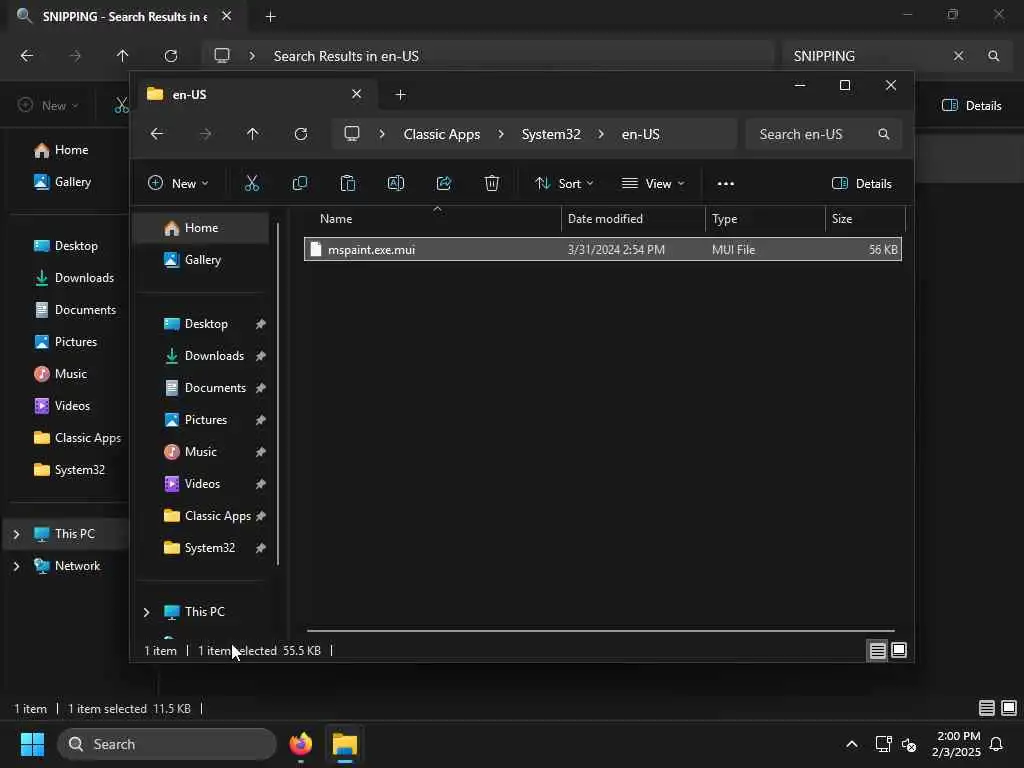Sort by Date modified column header

(x=633, y=219)
